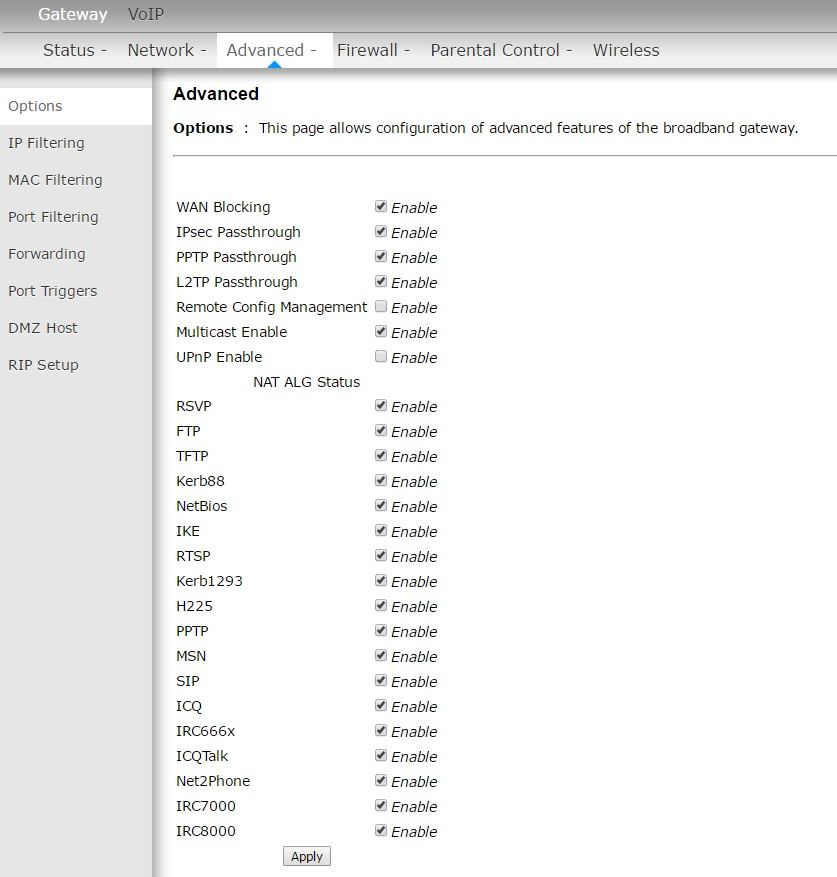Check the UPnP Enable checkbox
This screenshot has height=877, width=837.
pos(381,356)
